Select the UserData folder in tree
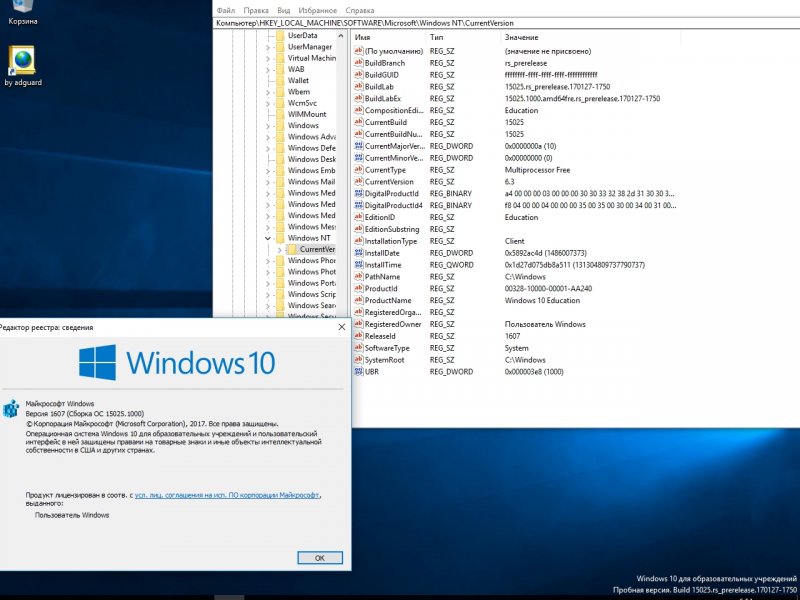The width and height of the screenshot is (800, 600). [x=302, y=36]
